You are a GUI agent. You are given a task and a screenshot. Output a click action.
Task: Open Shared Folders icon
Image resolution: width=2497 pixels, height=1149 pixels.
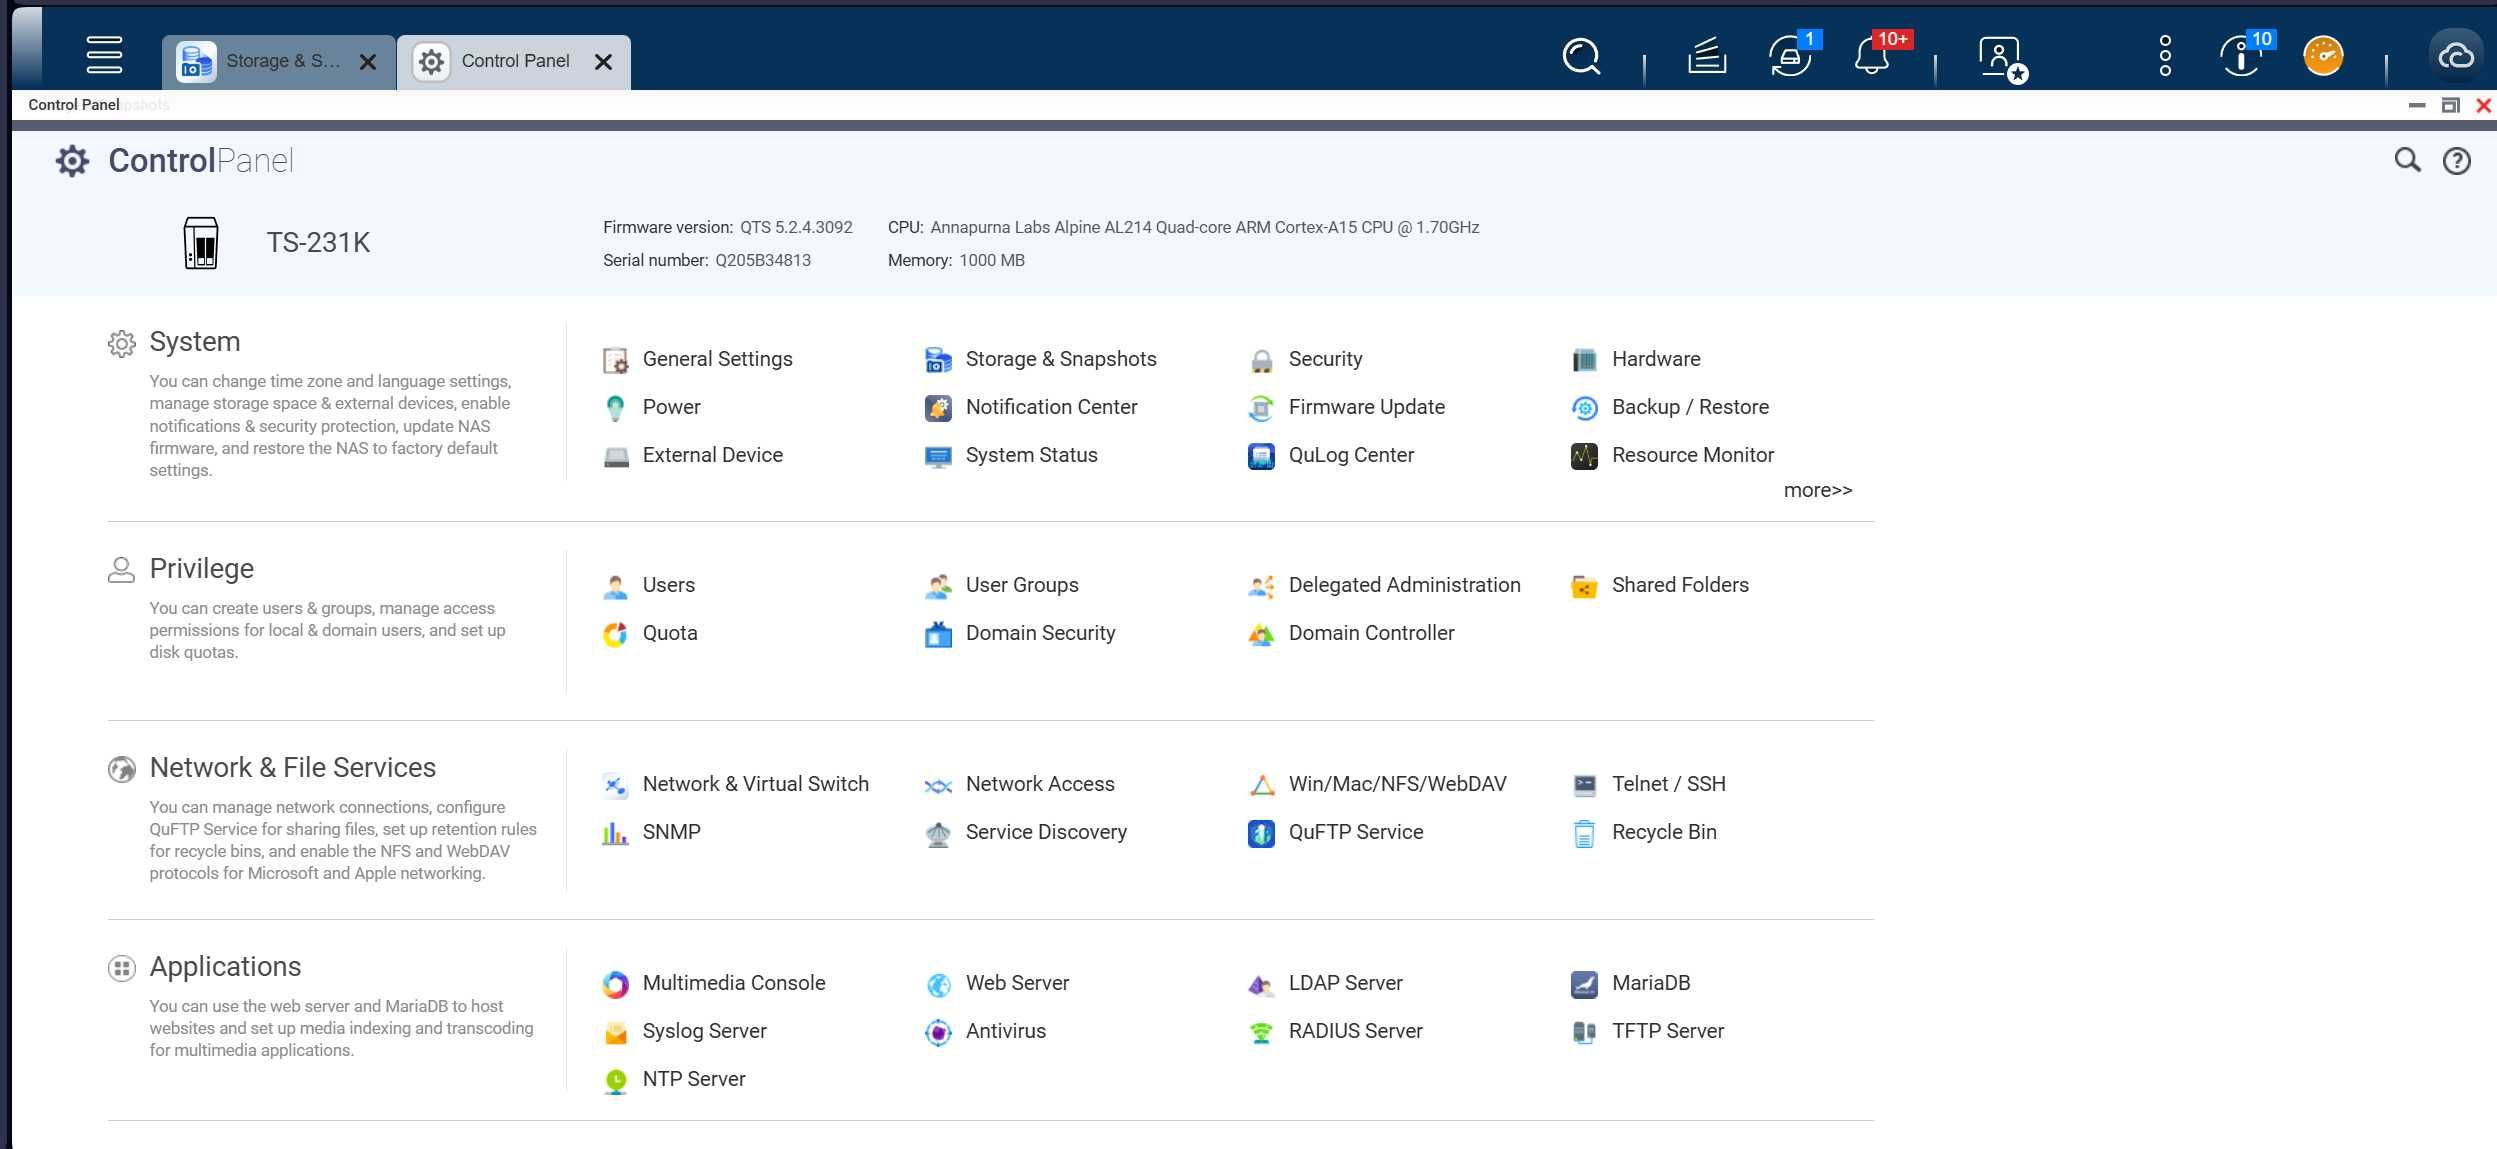(x=1584, y=585)
